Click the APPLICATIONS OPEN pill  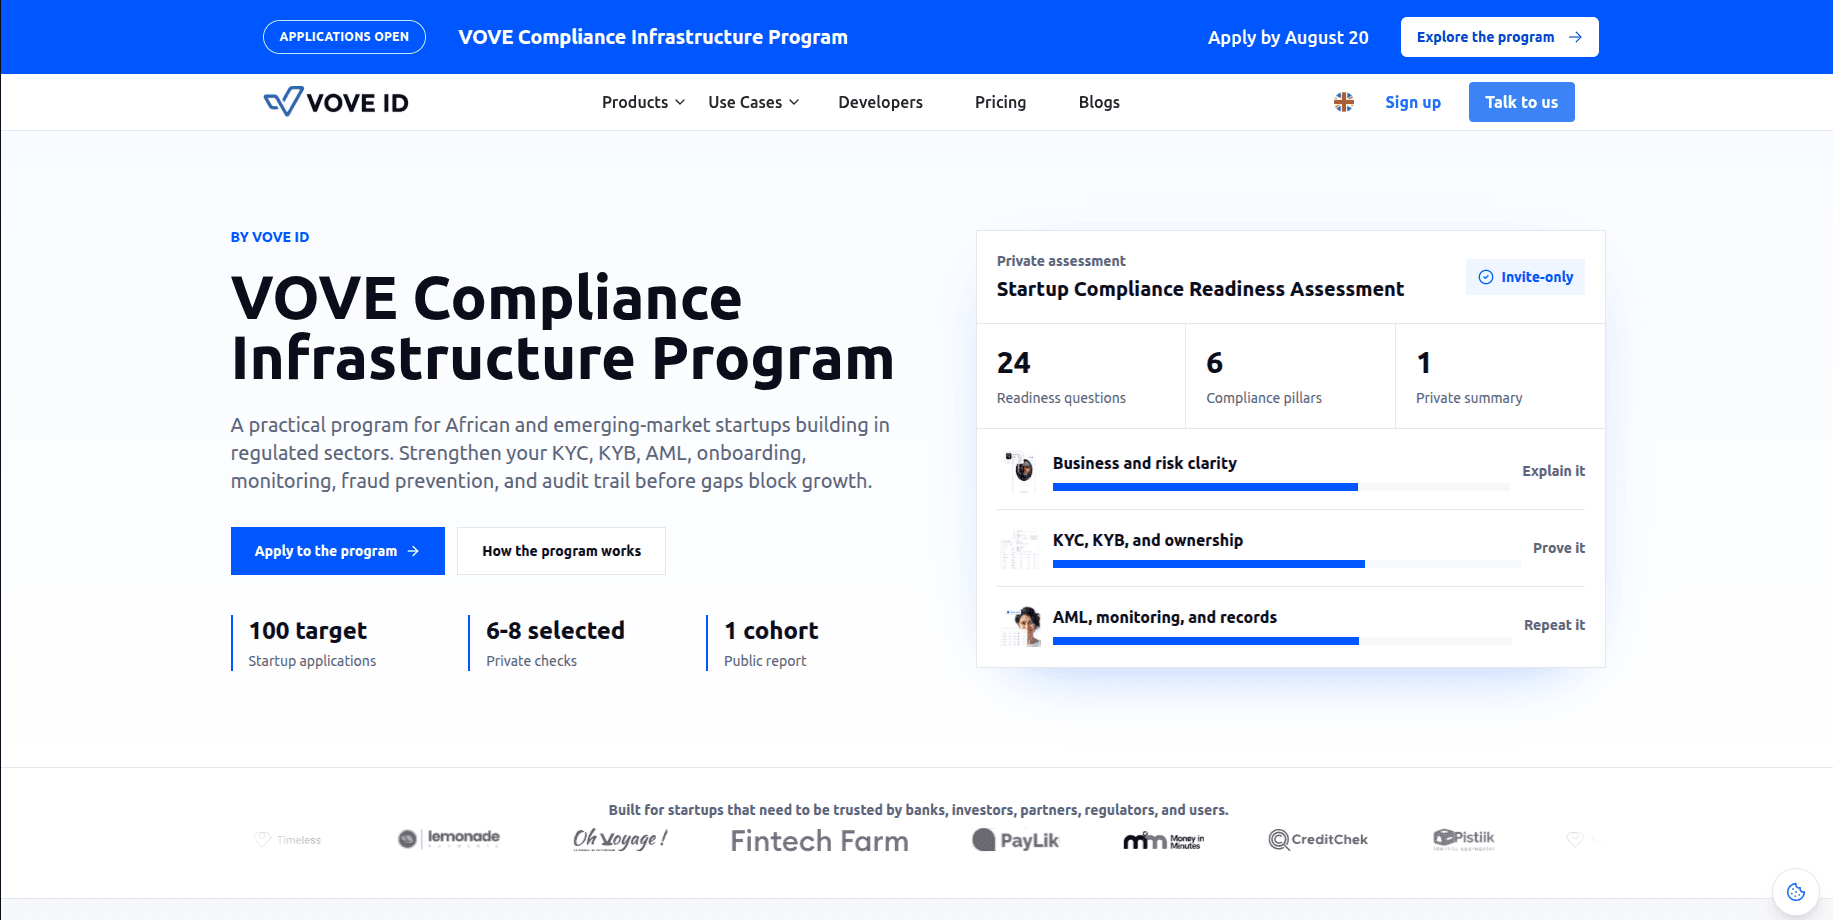[344, 37]
